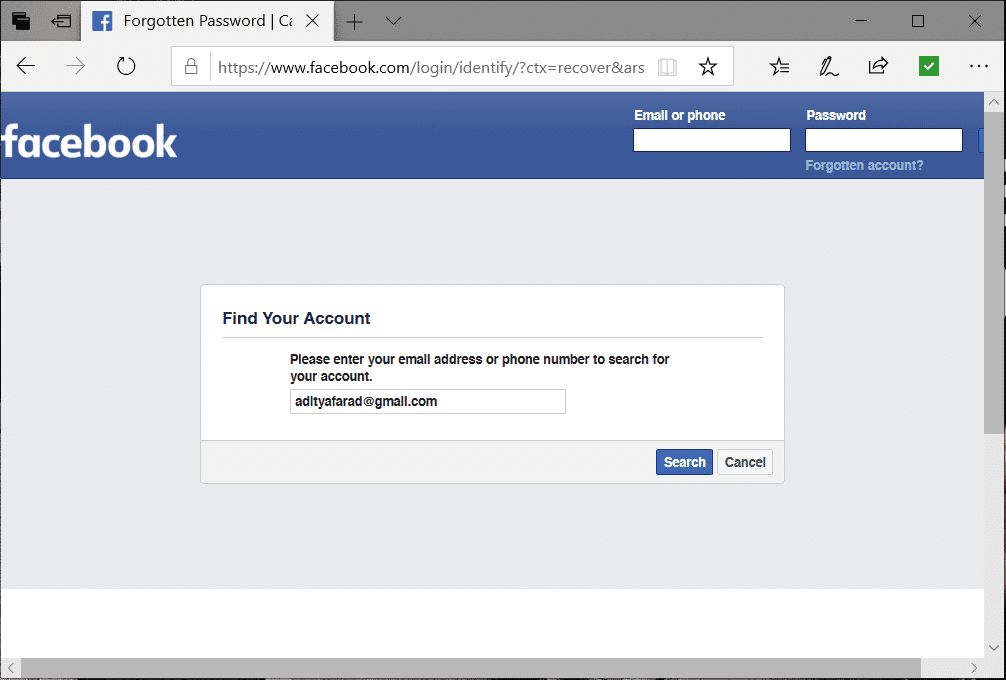Expand the tab preview chevron
1006x680 pixels.
(393, 21)
